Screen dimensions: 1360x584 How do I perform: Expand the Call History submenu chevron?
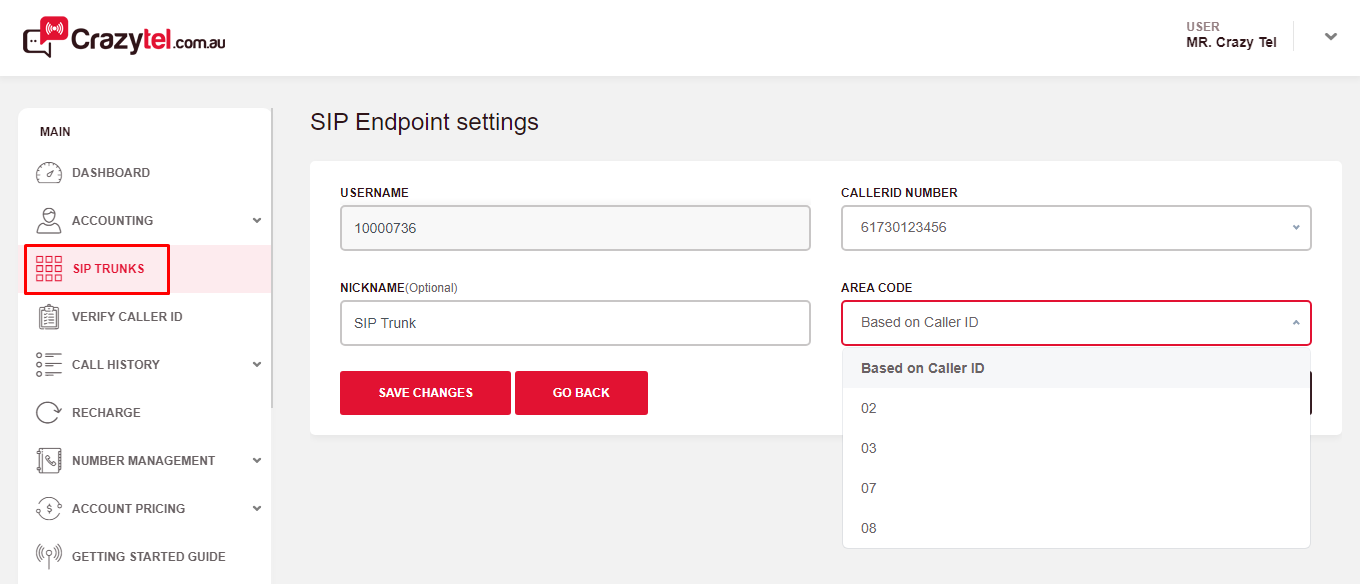click(257, 365)
